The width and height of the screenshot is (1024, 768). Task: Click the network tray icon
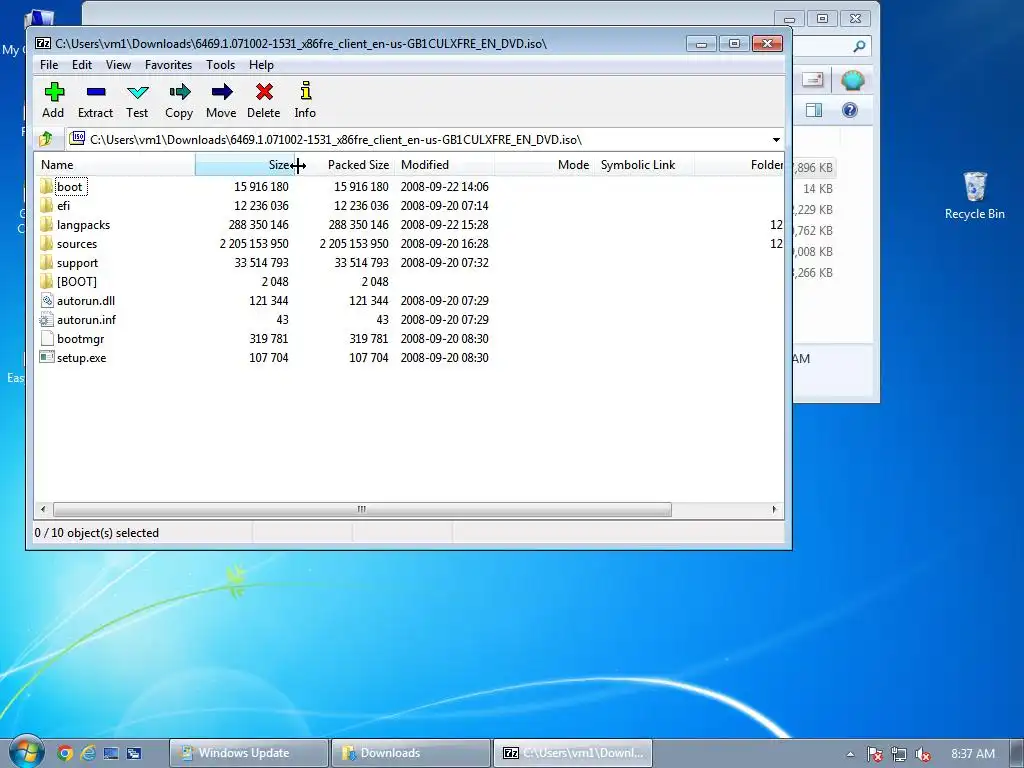click(899, 754)
